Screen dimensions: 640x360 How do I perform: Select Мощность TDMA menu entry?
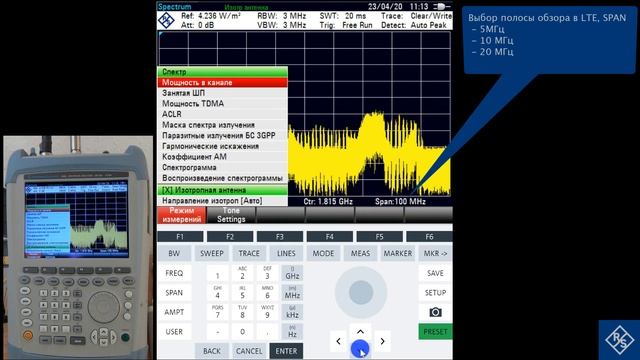(x=222, y=104)
